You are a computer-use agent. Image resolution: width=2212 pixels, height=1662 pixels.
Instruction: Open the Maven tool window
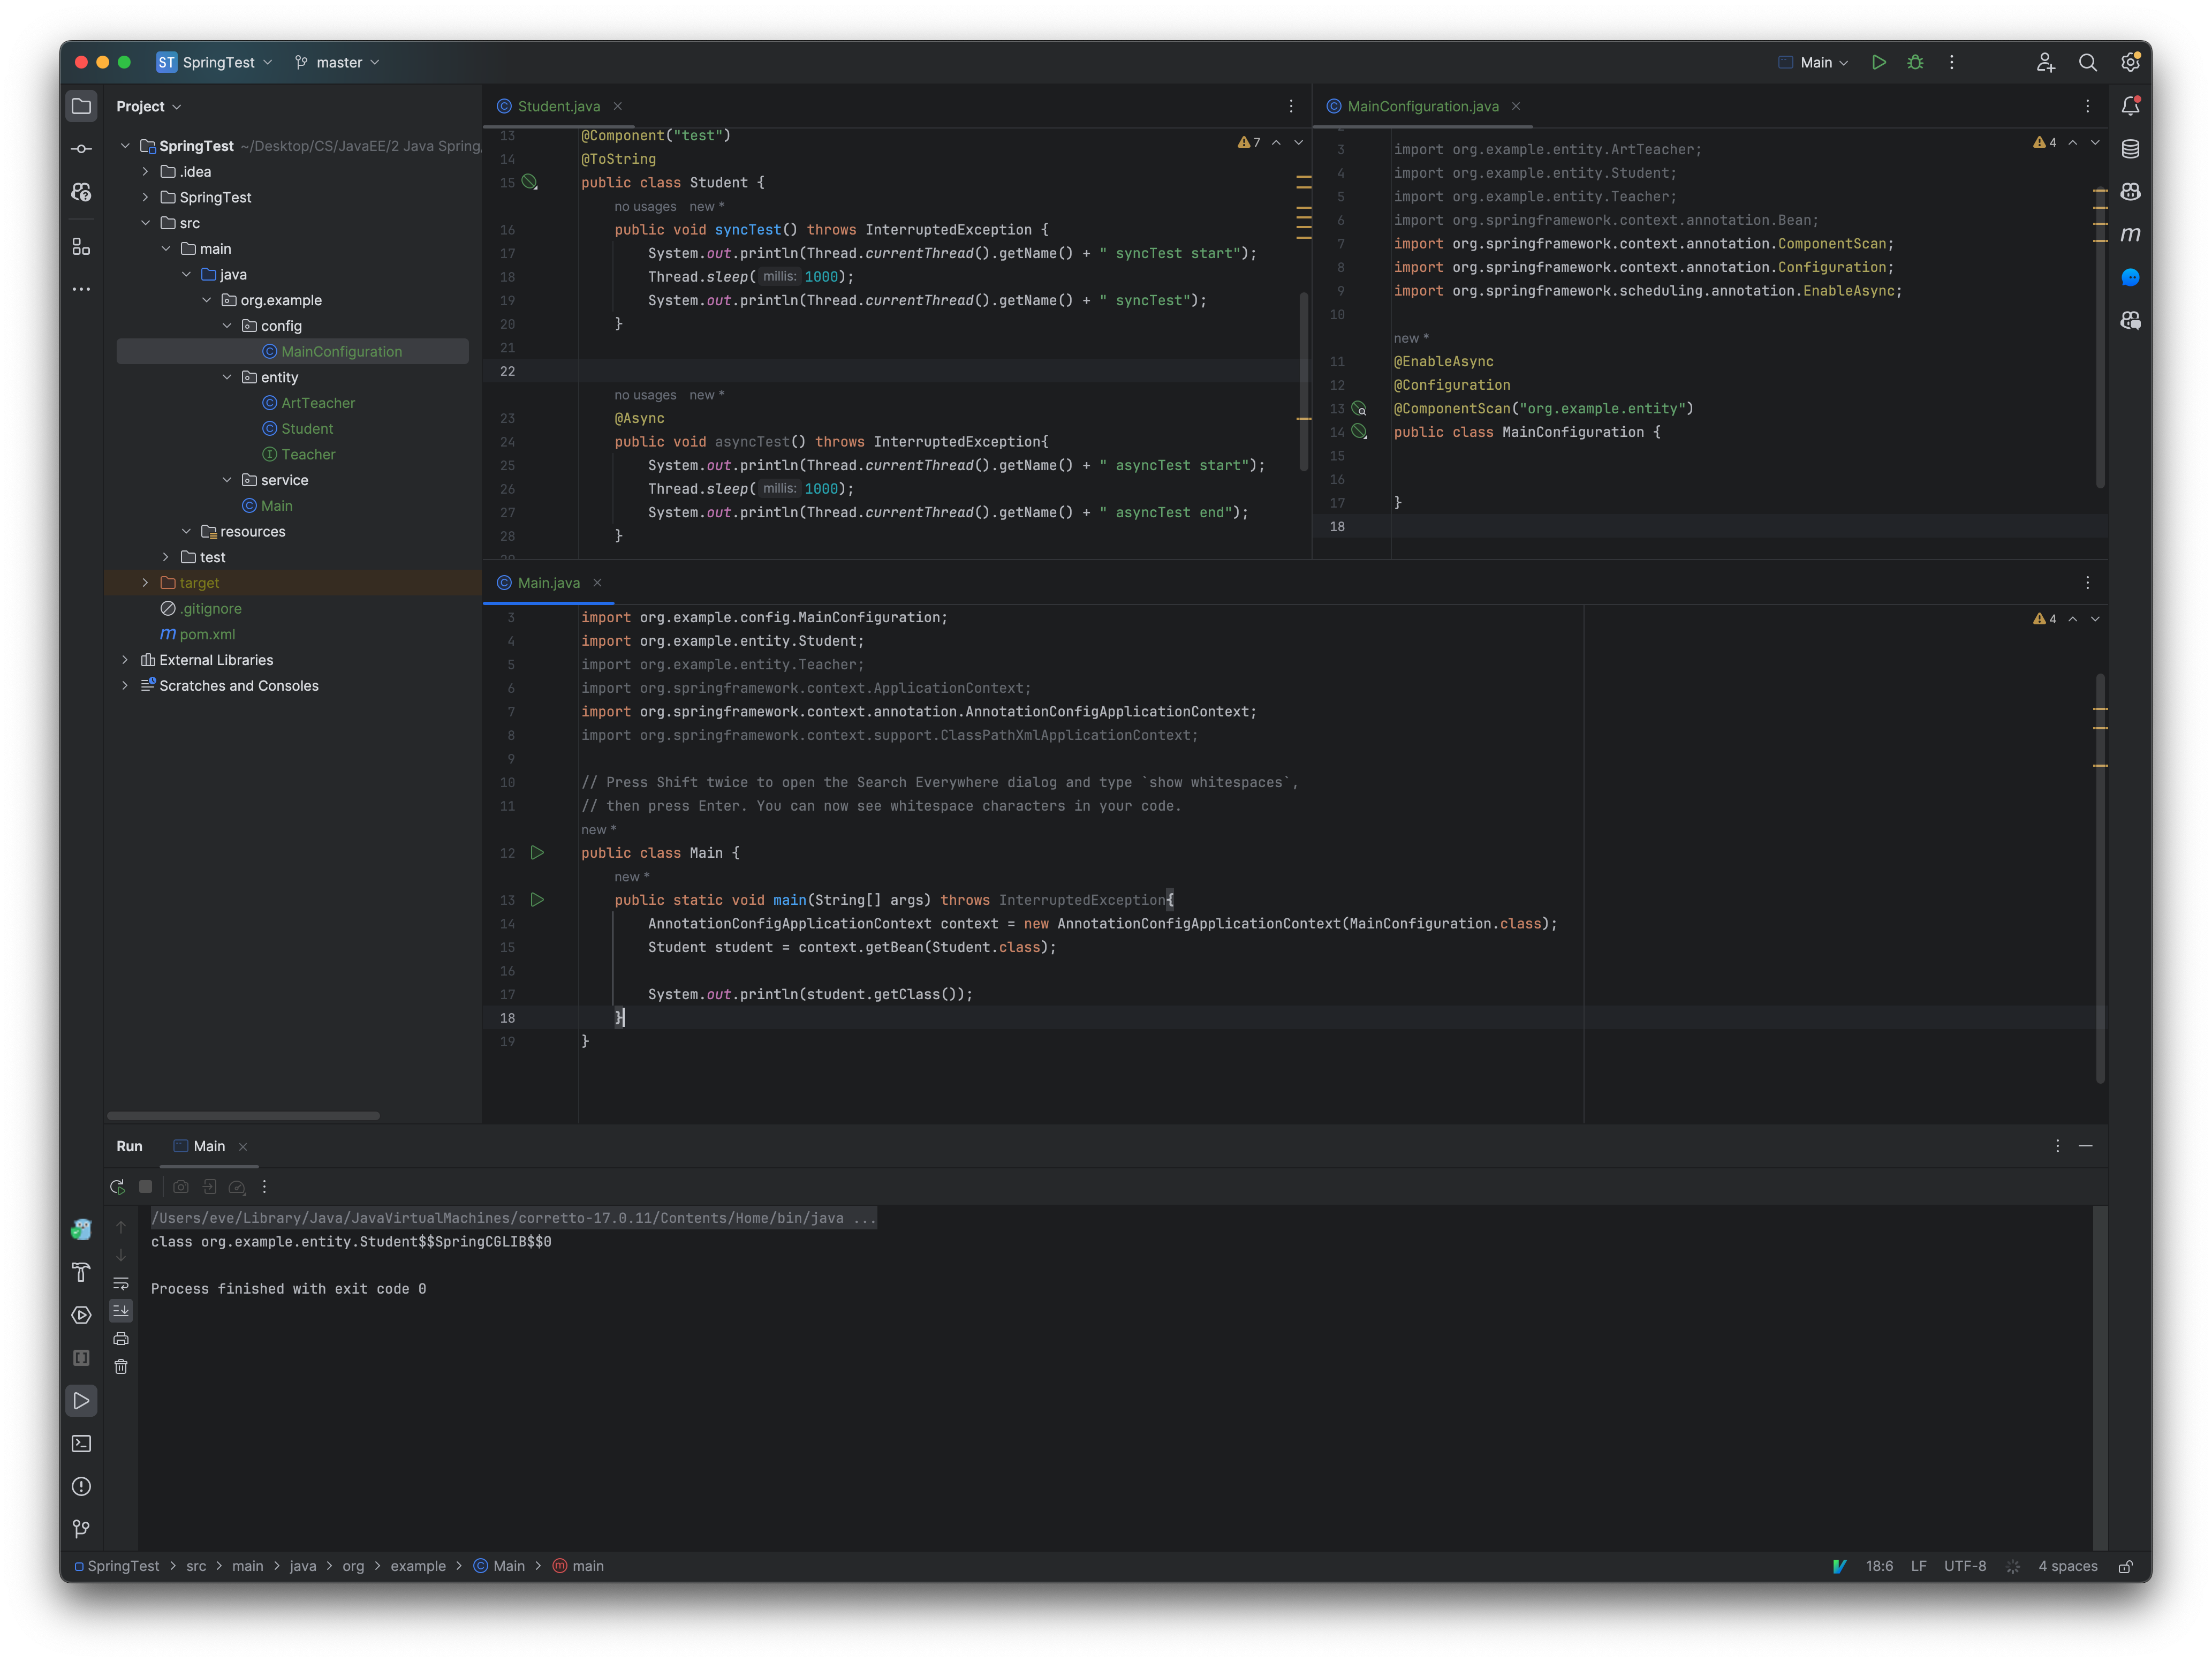pos(2130,234)
